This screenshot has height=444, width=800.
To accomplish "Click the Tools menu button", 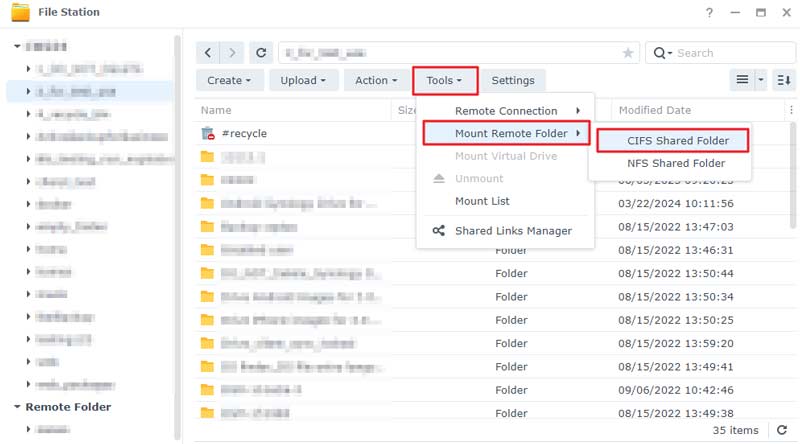I will [445, 80].
